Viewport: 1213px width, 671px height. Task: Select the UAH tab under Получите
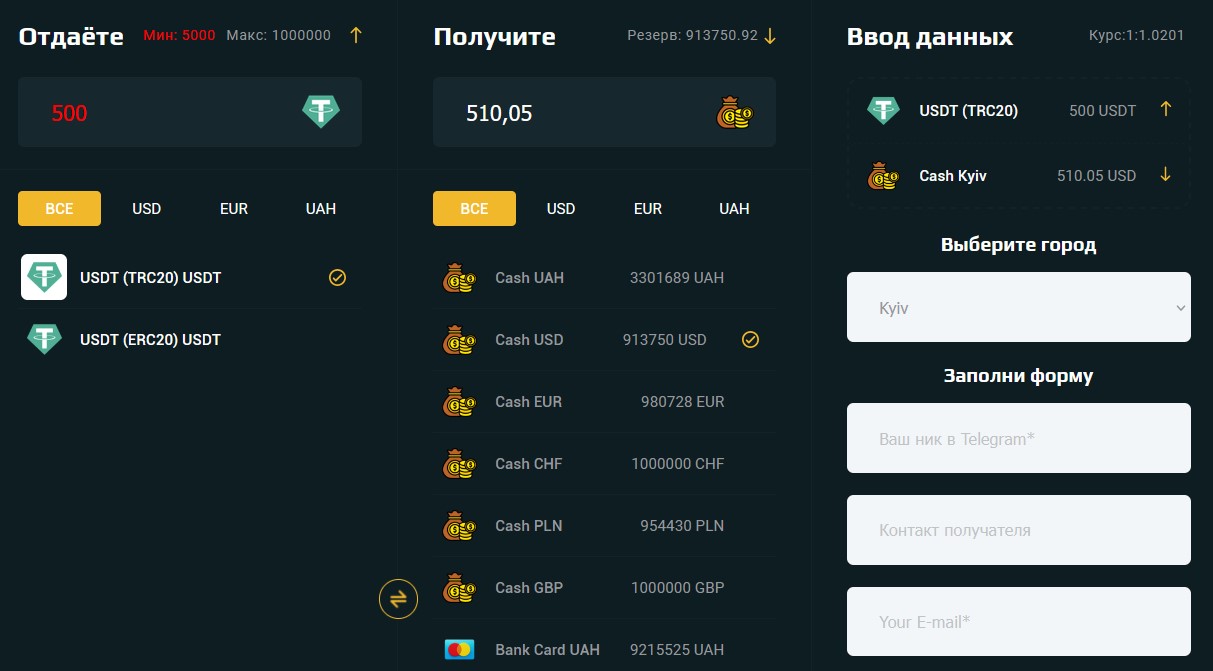[x=734, y=208]
